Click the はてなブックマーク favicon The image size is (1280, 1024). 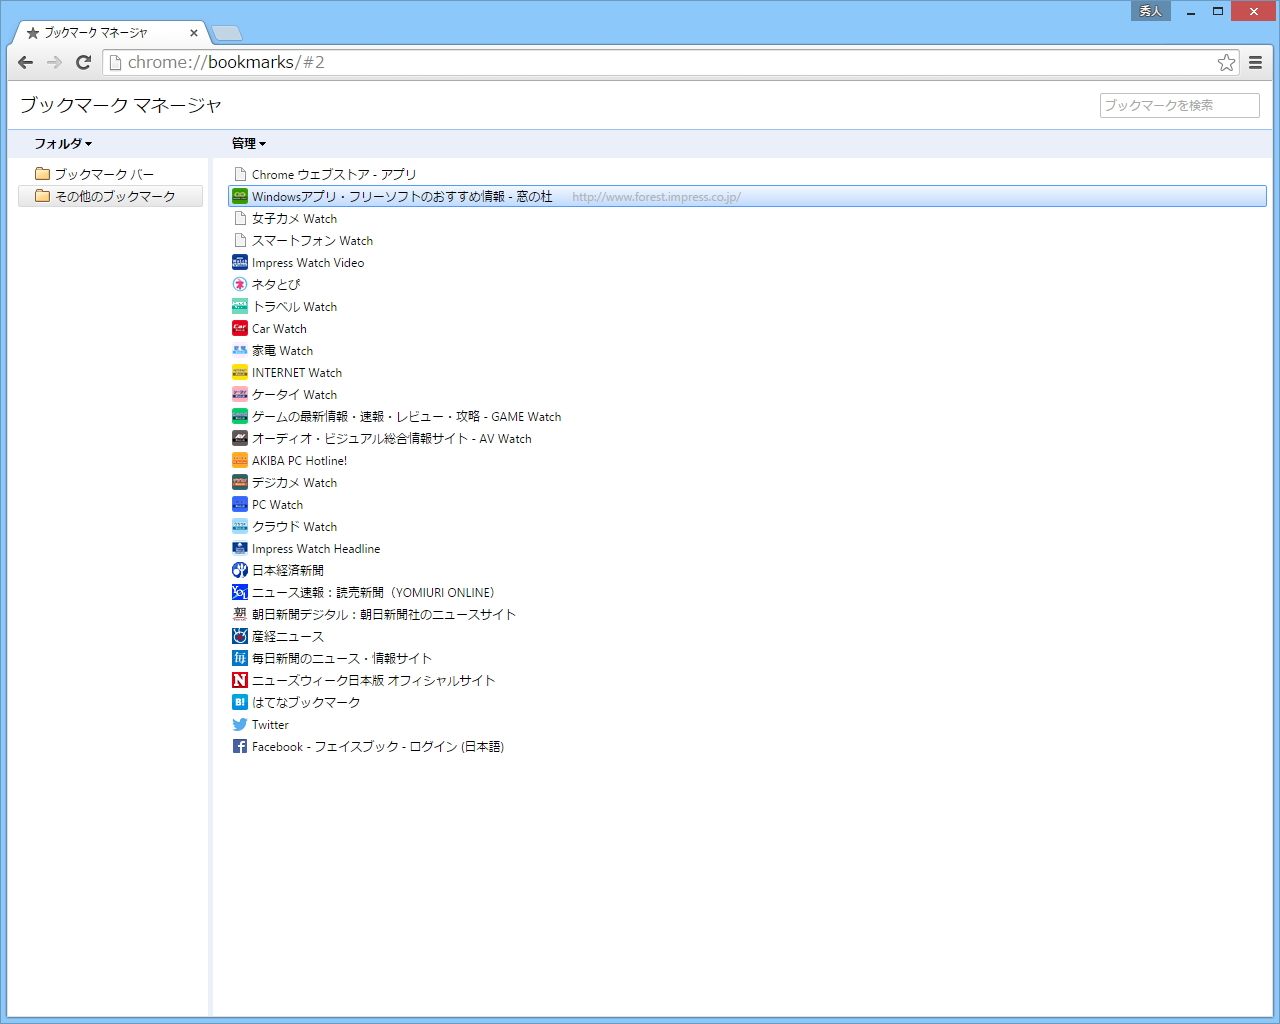click(x=240, y=702)
